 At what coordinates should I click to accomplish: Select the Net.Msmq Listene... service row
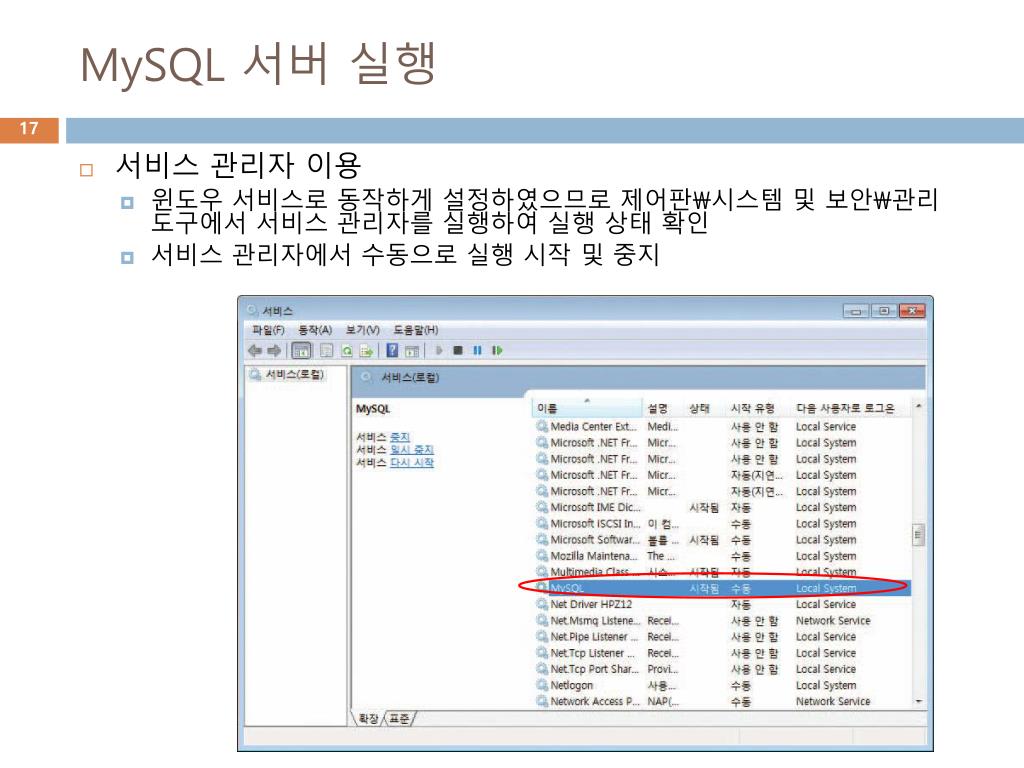(x=722, y=621)
